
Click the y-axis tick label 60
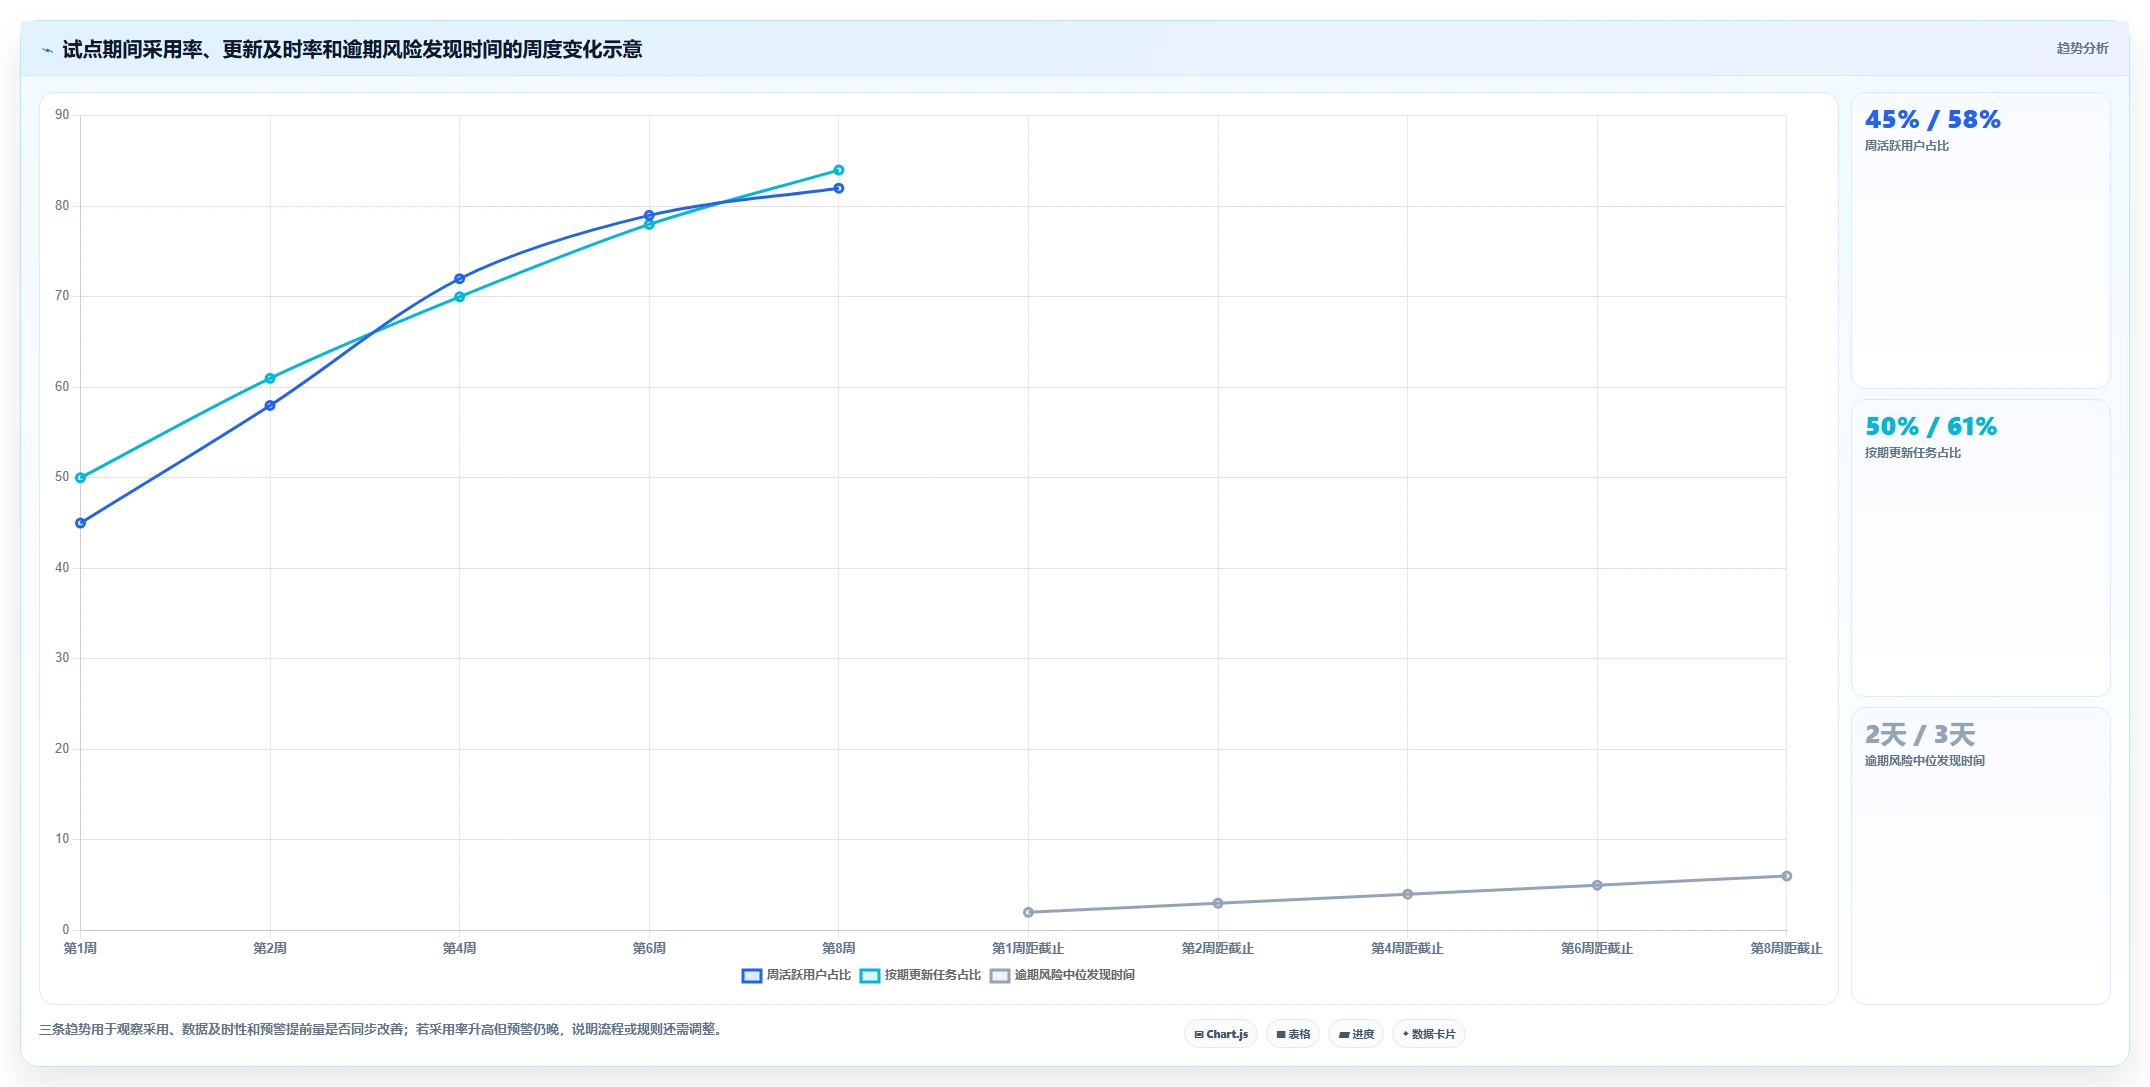coord(62,387)
